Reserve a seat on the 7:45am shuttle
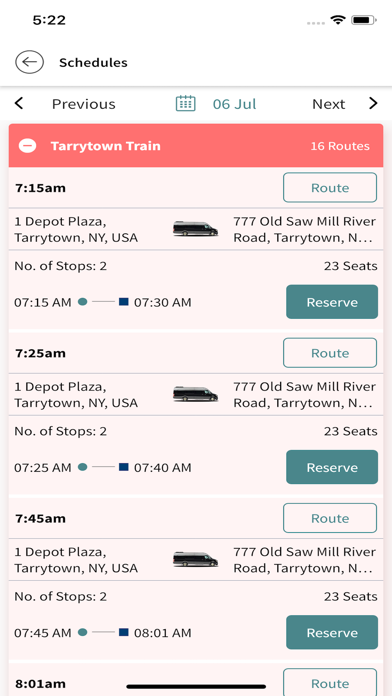392x696 pixels. click(x=332, y=632)
